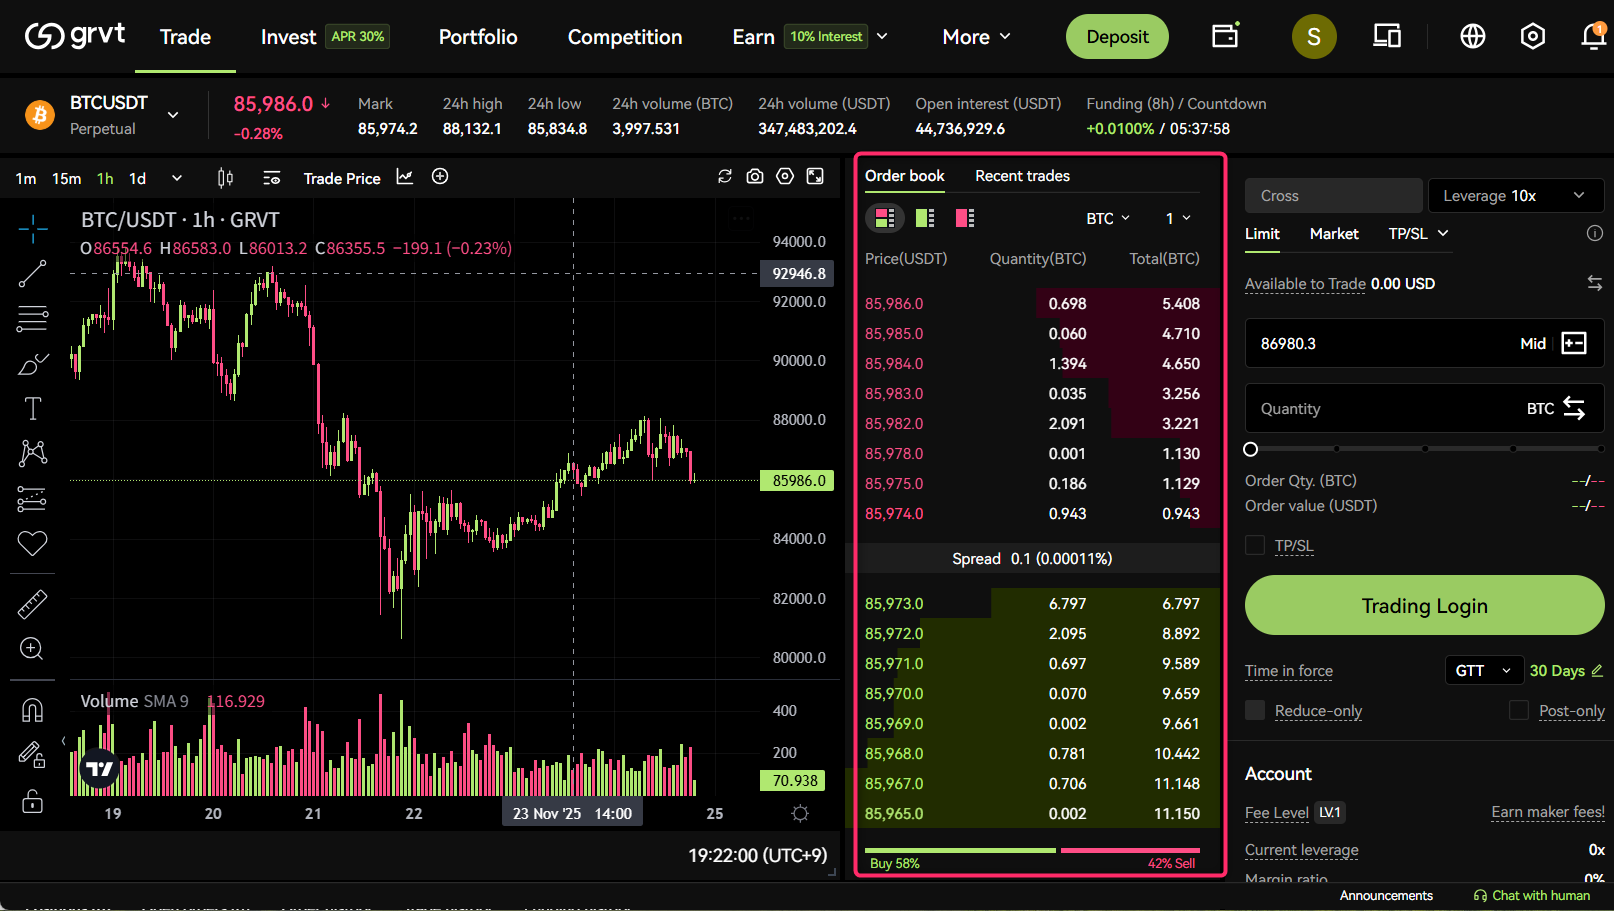1614x911 pixels.
Task: Enable the Post-only checkbox
Action: coord(1519,710)
